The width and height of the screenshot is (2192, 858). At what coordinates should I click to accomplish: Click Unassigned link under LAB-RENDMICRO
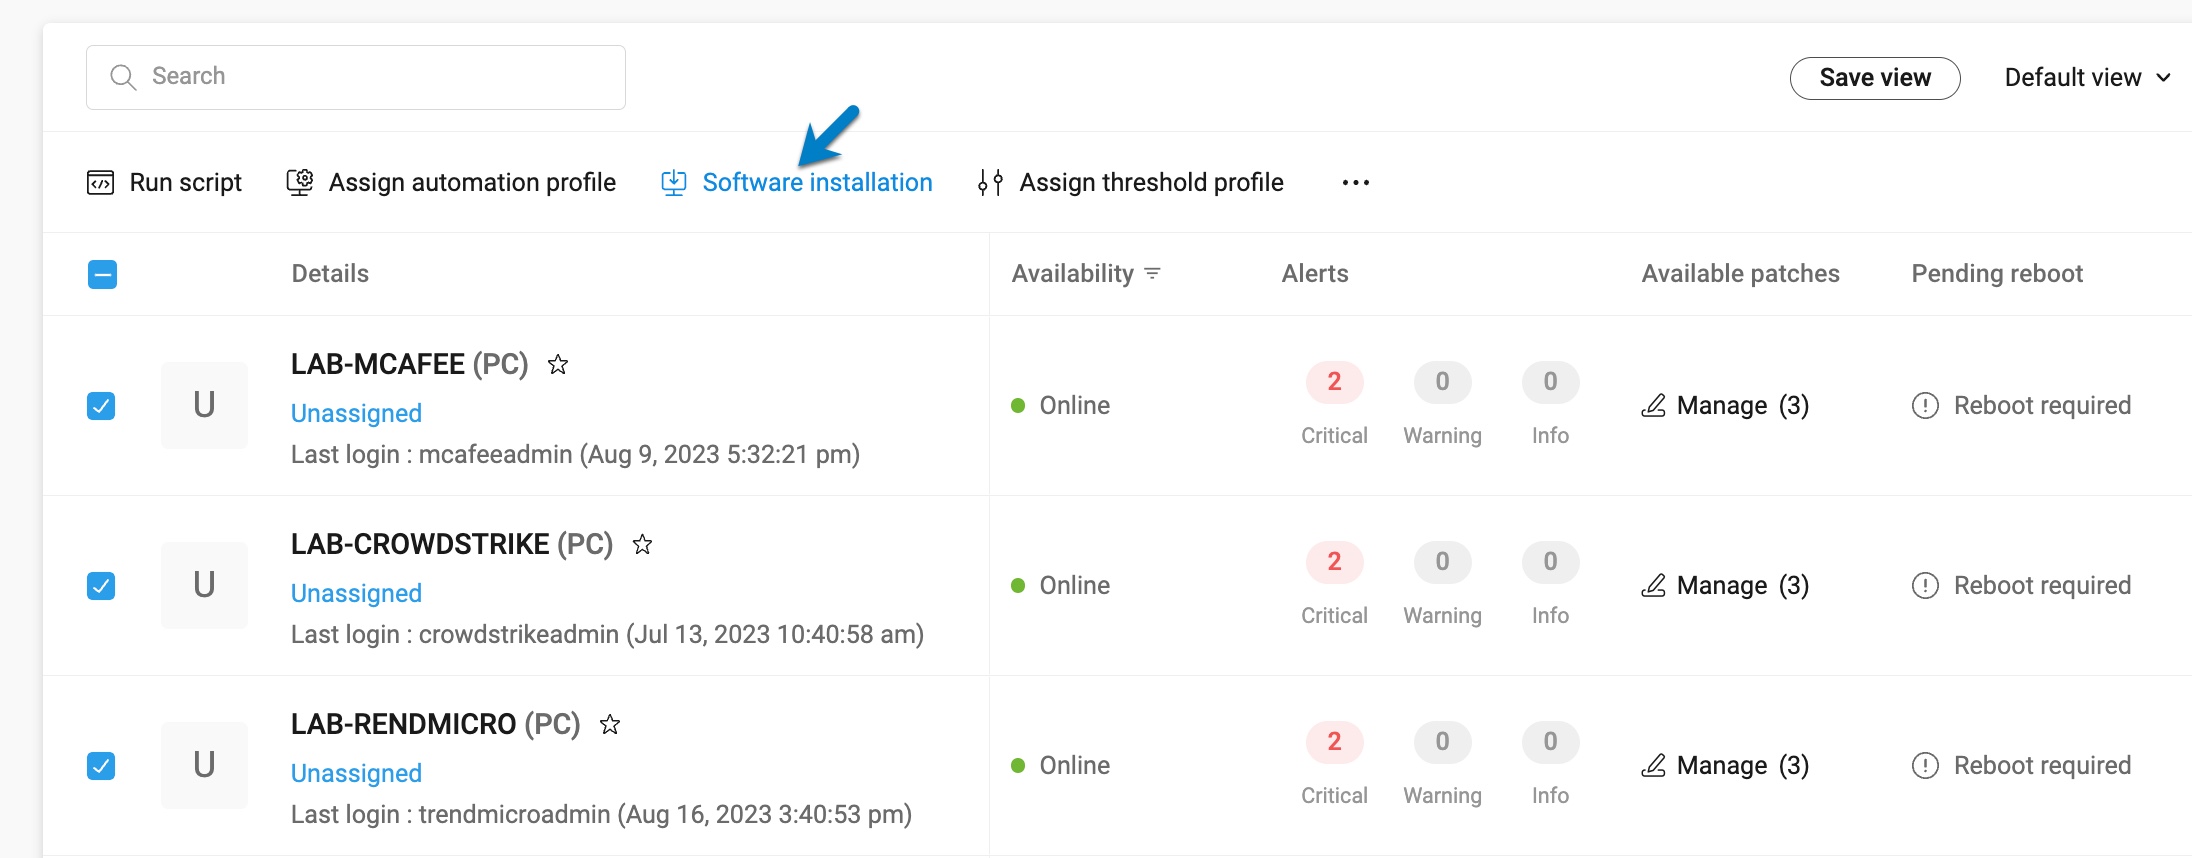coord(356,773)
